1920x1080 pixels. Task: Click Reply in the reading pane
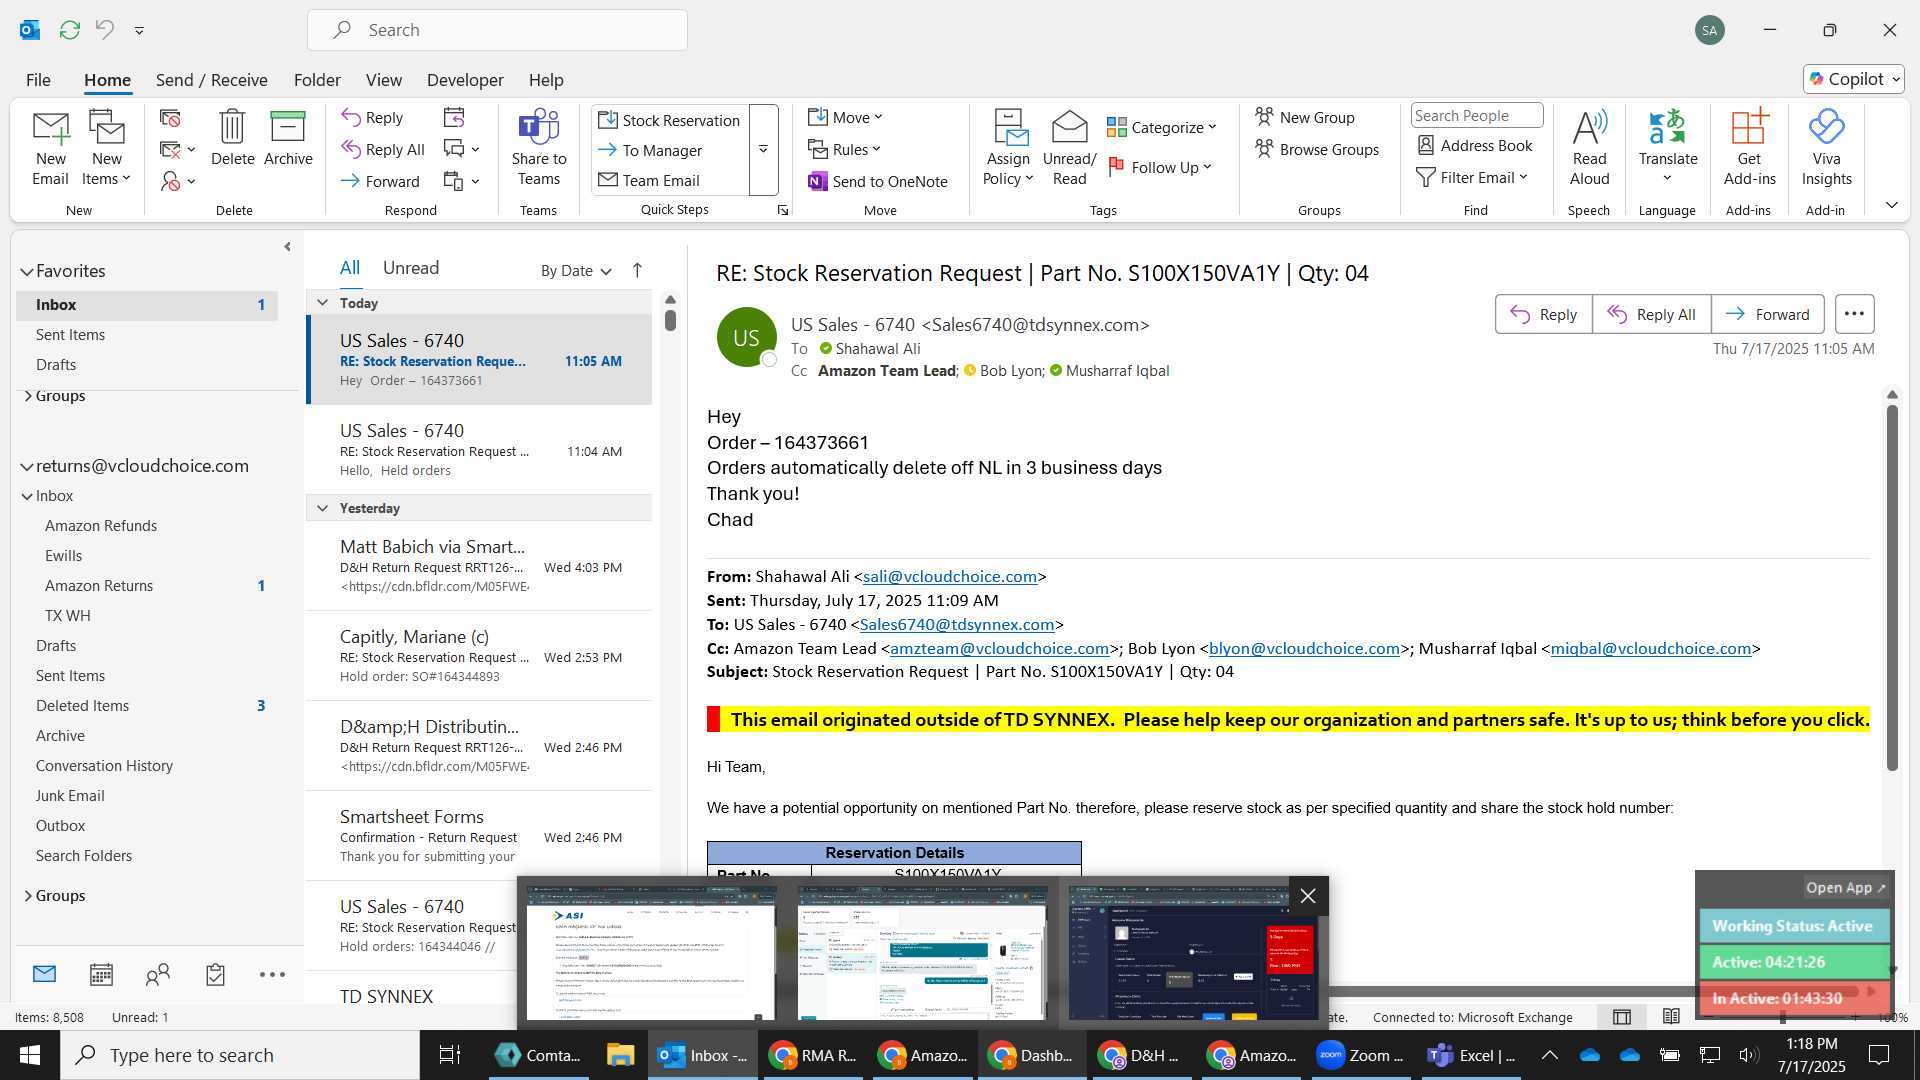(1543, 314)
